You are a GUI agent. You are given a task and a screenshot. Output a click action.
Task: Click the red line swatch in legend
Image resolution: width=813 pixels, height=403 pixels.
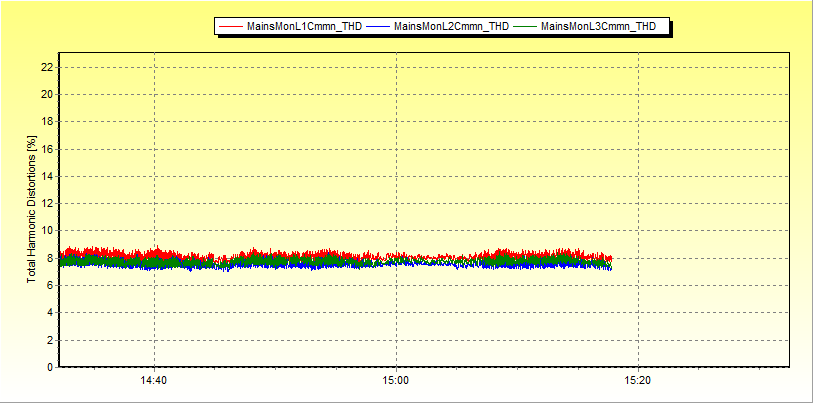[231, 27]
